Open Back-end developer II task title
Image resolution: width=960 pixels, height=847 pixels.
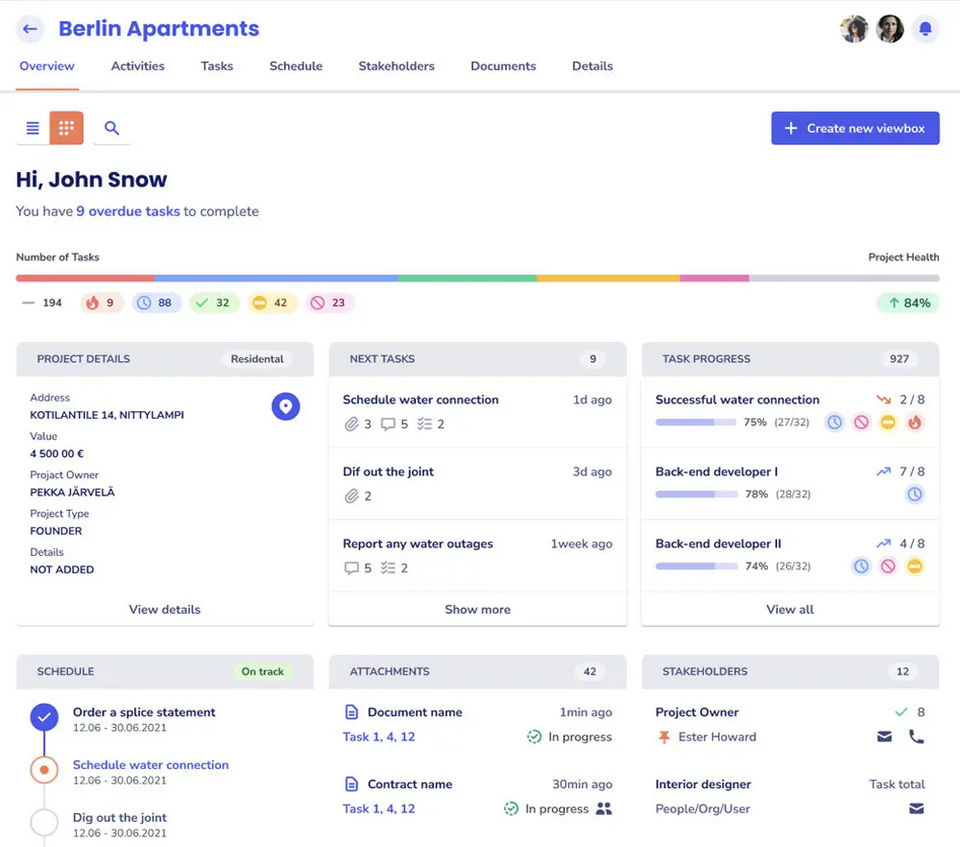point(718,544)
